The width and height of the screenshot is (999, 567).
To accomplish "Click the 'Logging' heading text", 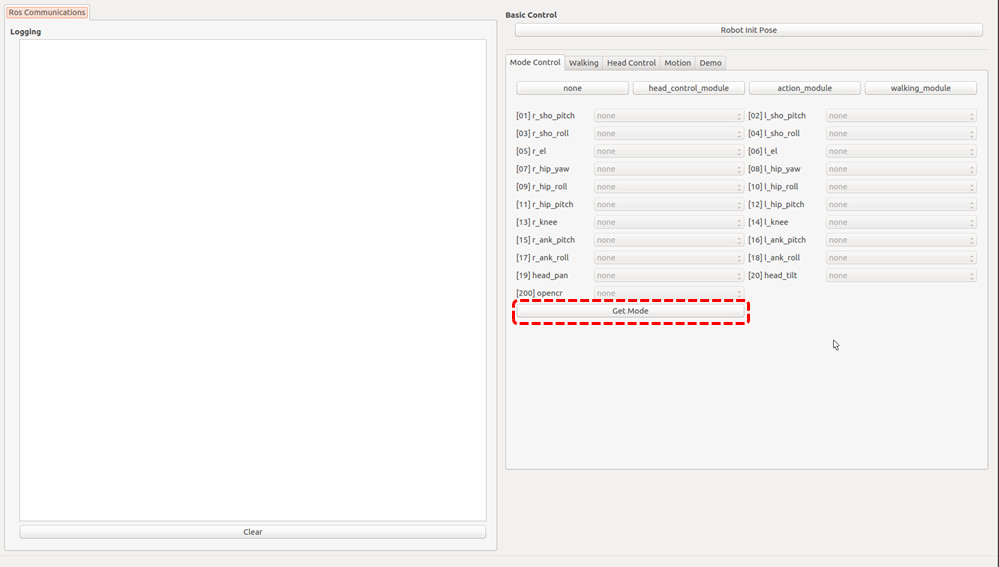I will (x=25, y=32).
